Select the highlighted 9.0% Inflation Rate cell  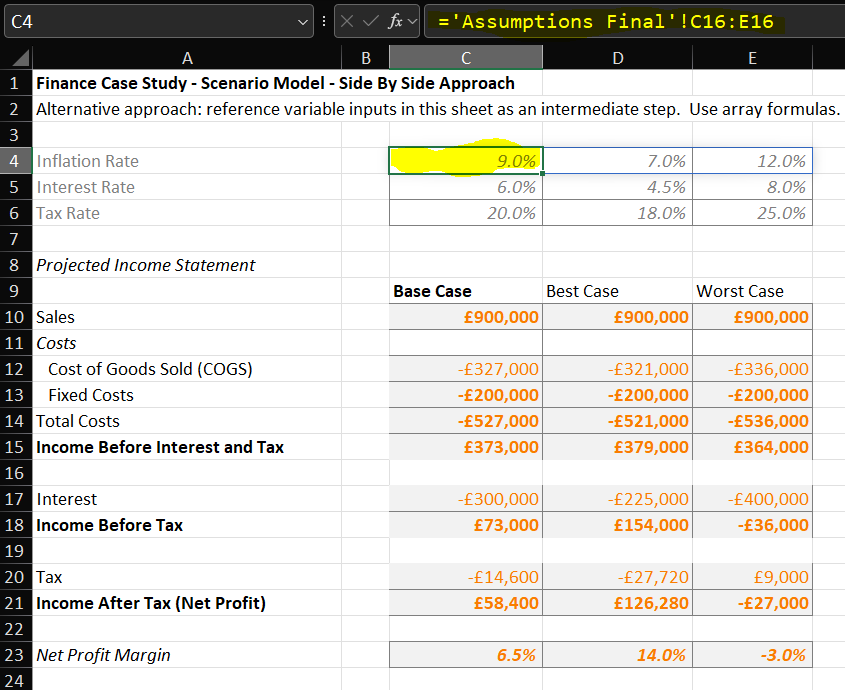[465, 161]
